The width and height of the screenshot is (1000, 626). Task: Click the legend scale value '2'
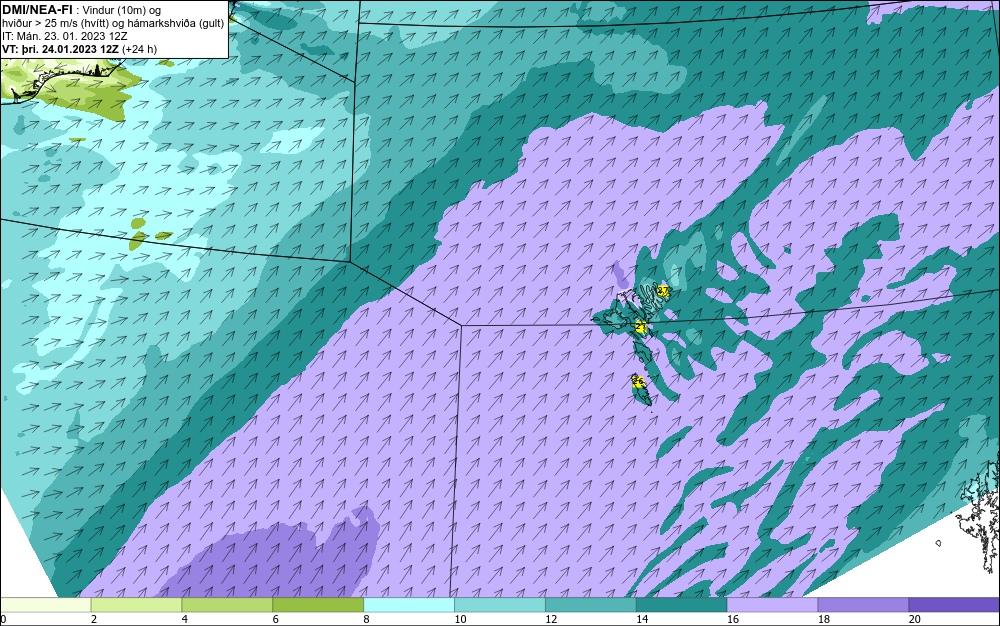94,619
